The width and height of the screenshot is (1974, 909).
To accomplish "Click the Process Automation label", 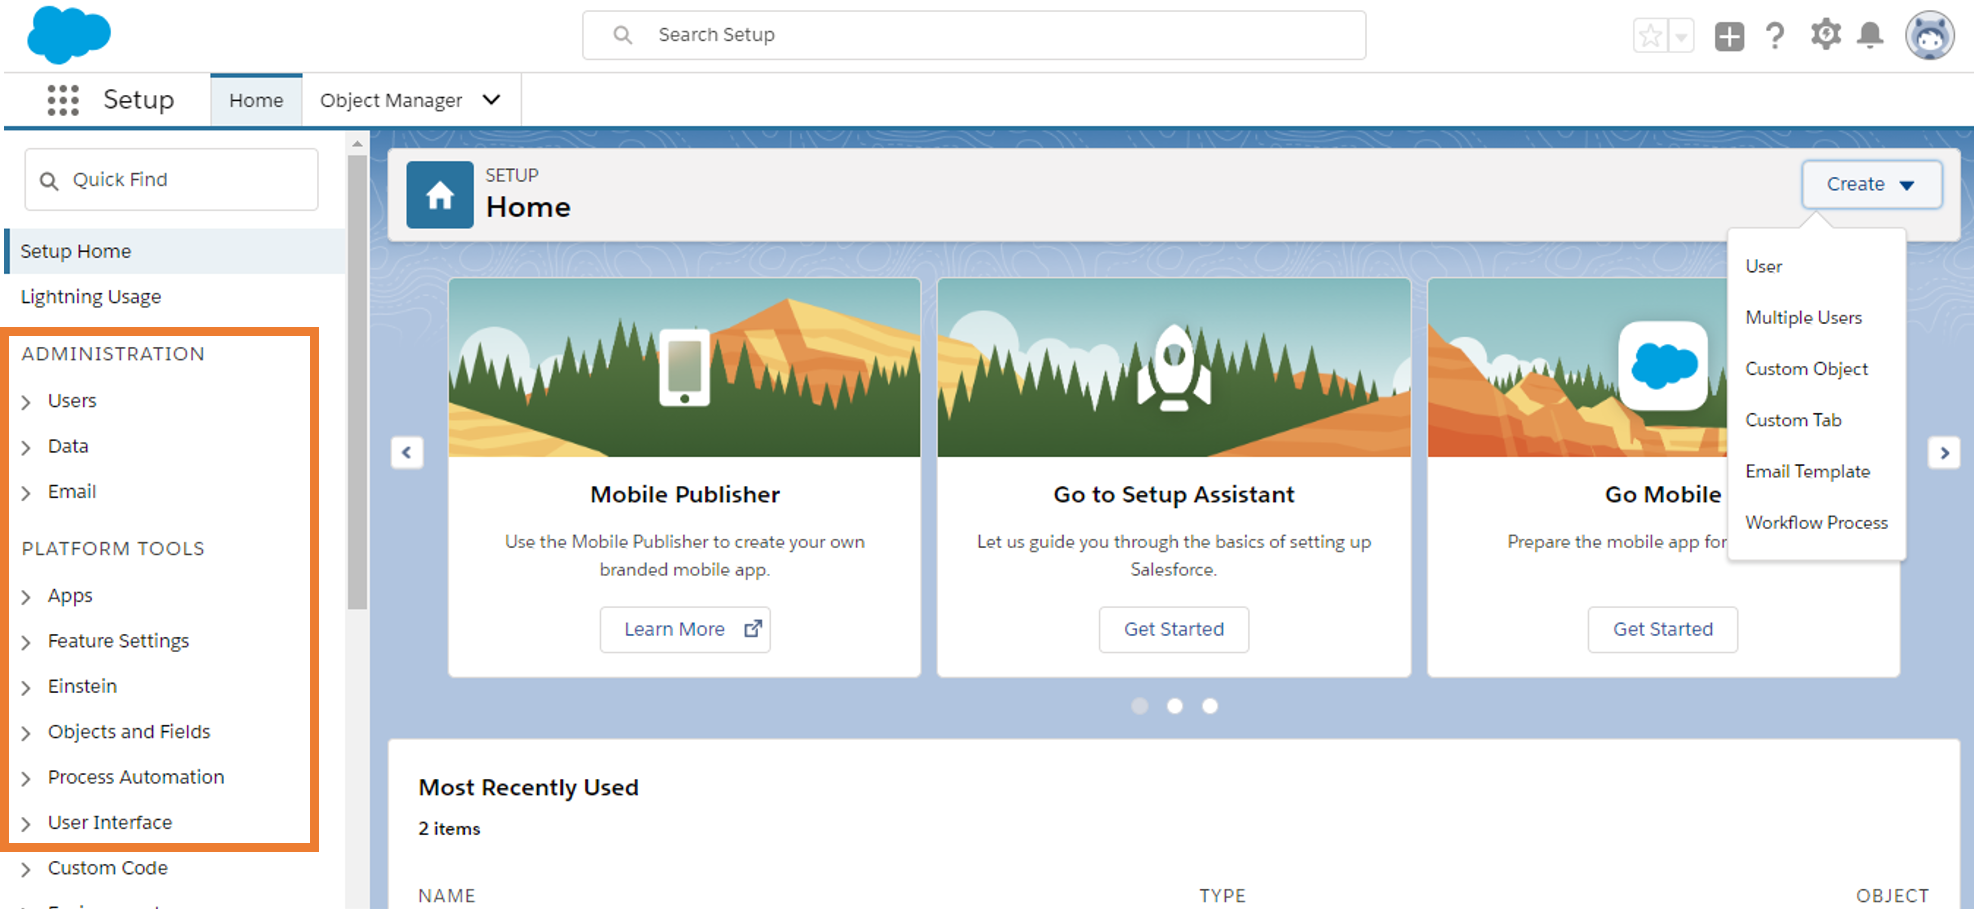I will 136,777.
